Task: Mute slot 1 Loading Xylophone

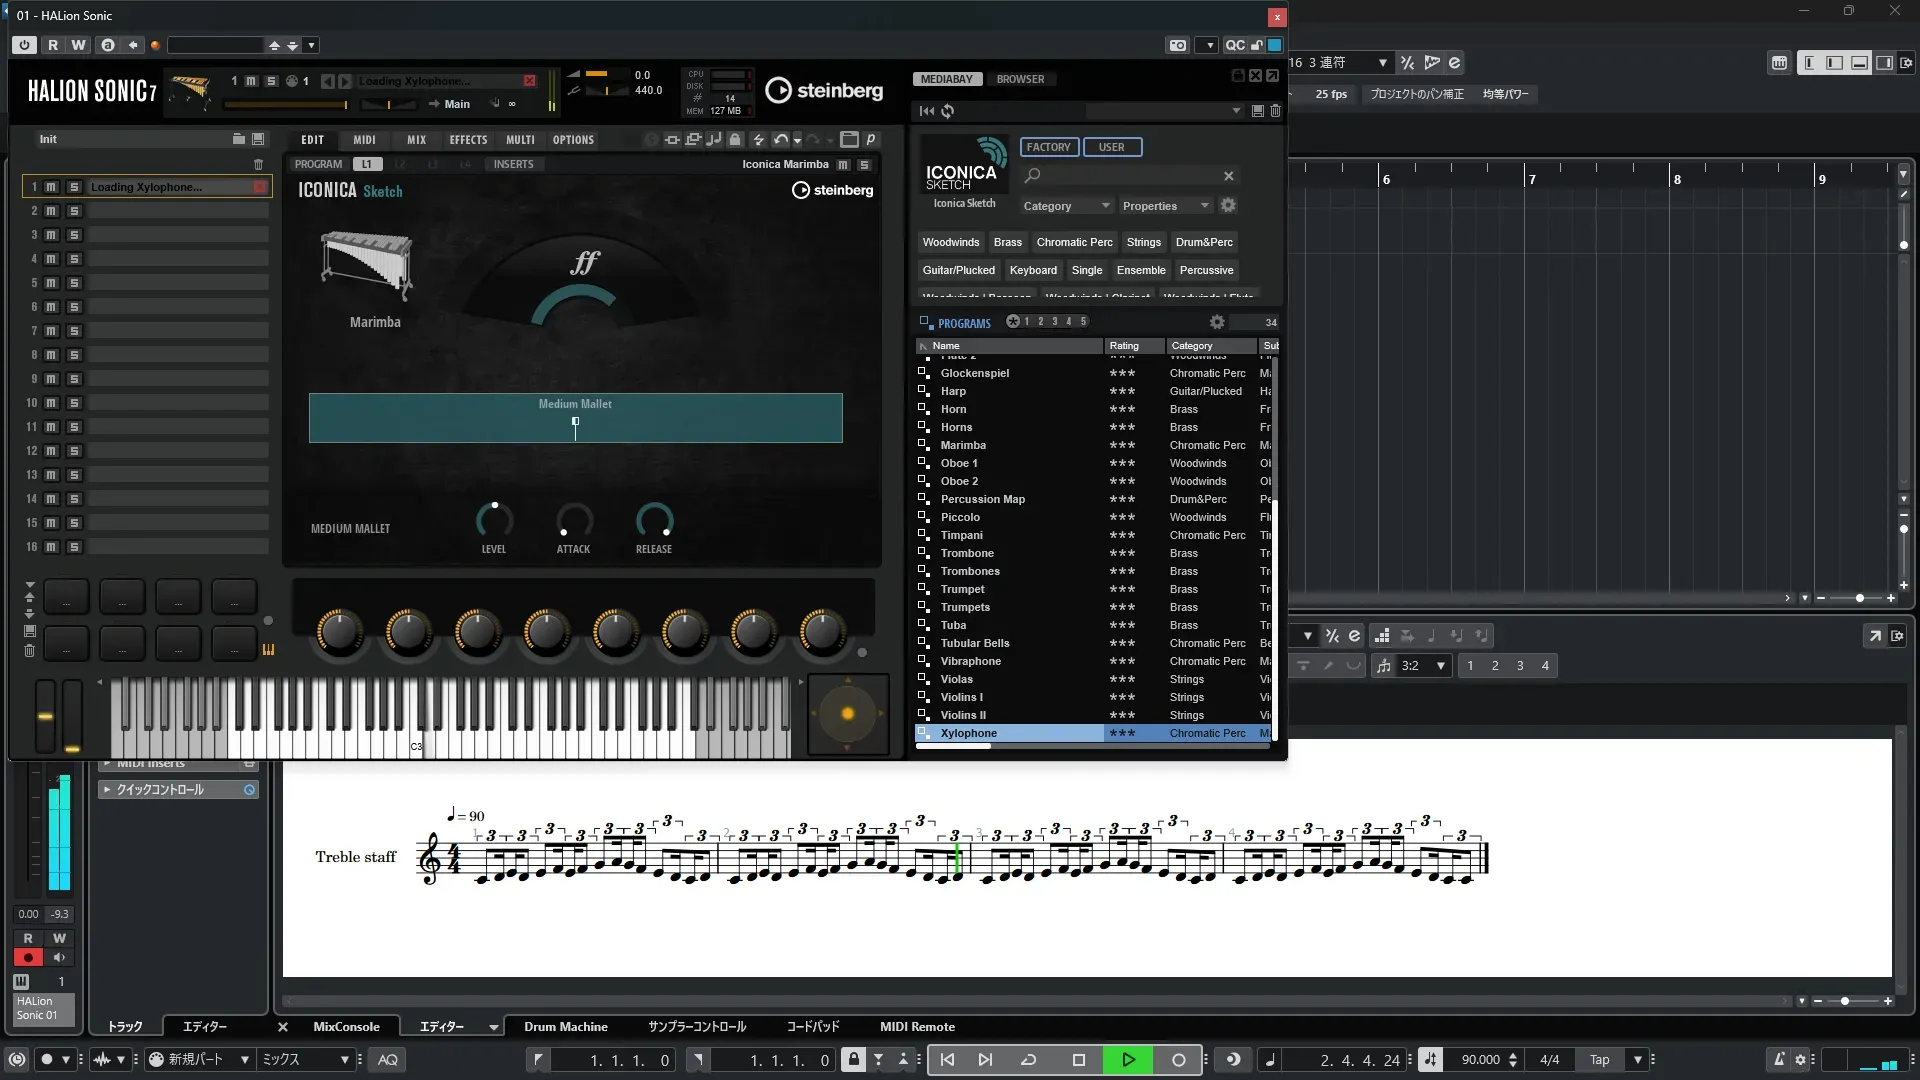Action: point(51,187)
